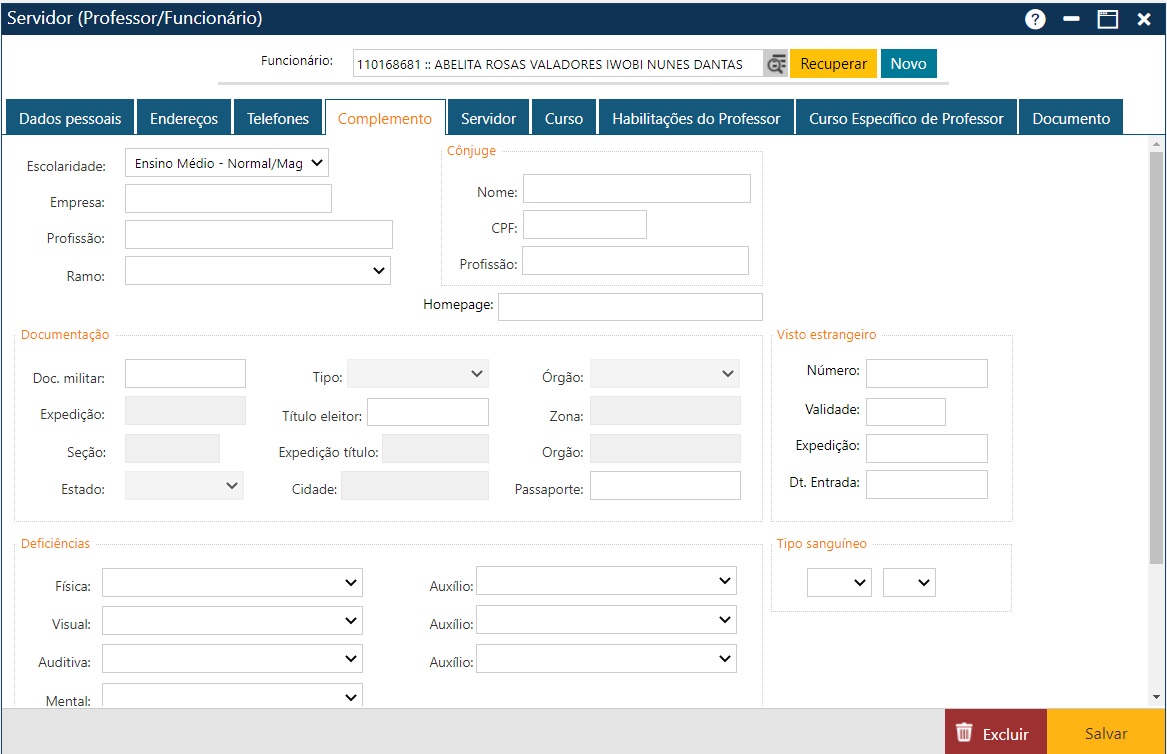Open the first Tipo sanguíneo dropdown
The width and height of the screenshot is (1167, 754).
pyautogui.click(x=839, y=582)
